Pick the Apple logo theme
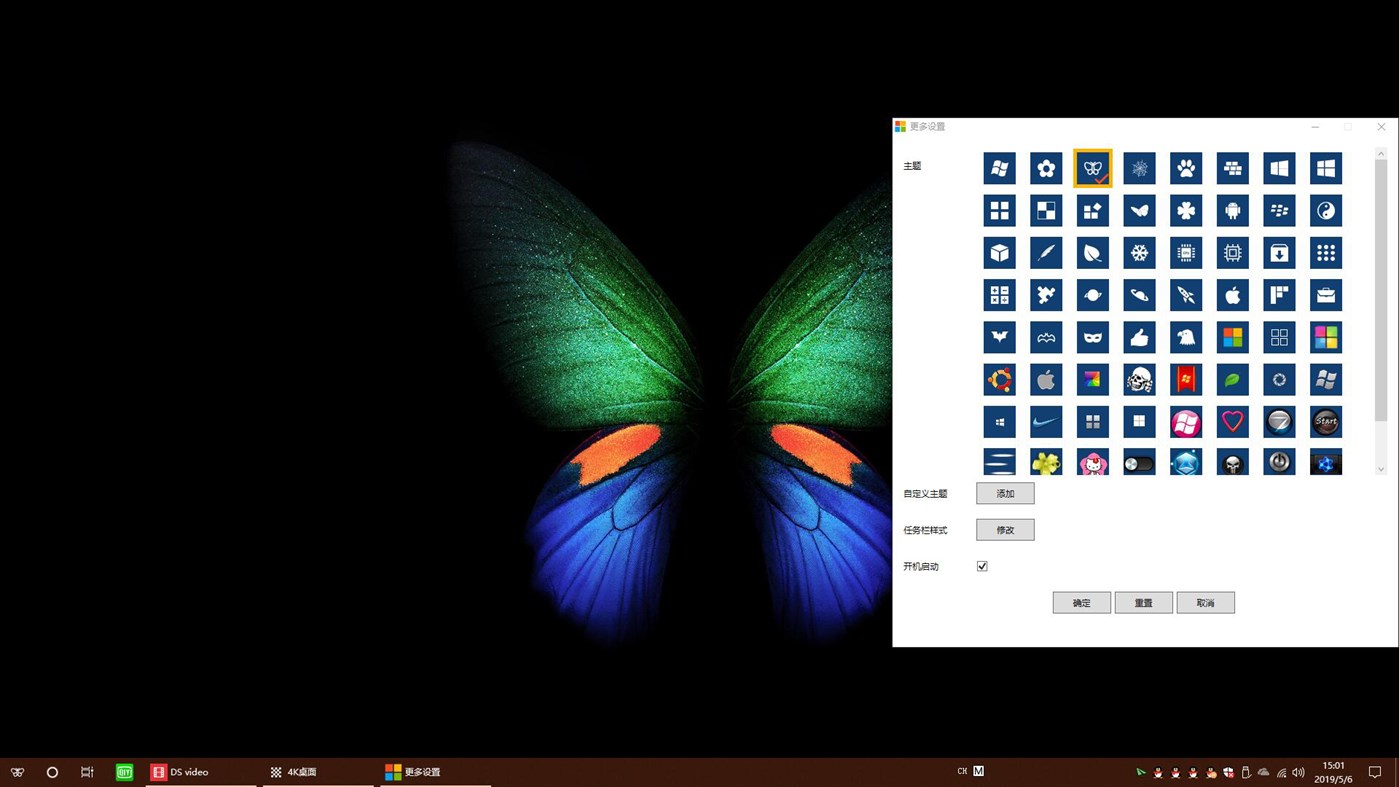Image resolution: width=1399 pixels, height=787 pixels. point(1232,294)
